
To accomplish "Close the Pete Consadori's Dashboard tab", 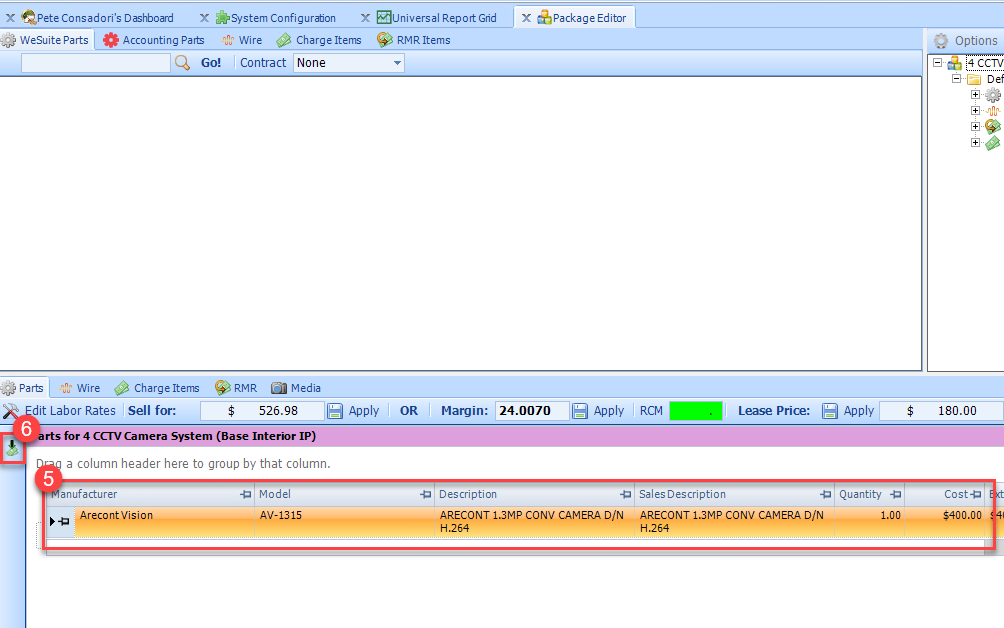I will point(10,18).
